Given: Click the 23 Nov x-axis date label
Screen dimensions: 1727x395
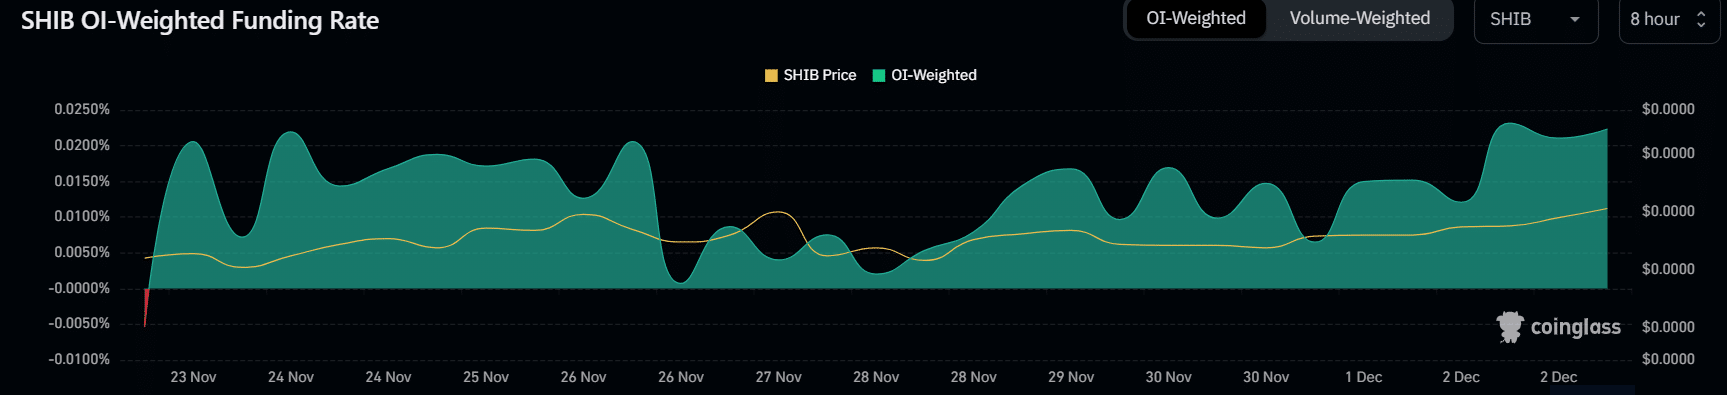Looking at the screenshot, I should (x=193, y=377).
